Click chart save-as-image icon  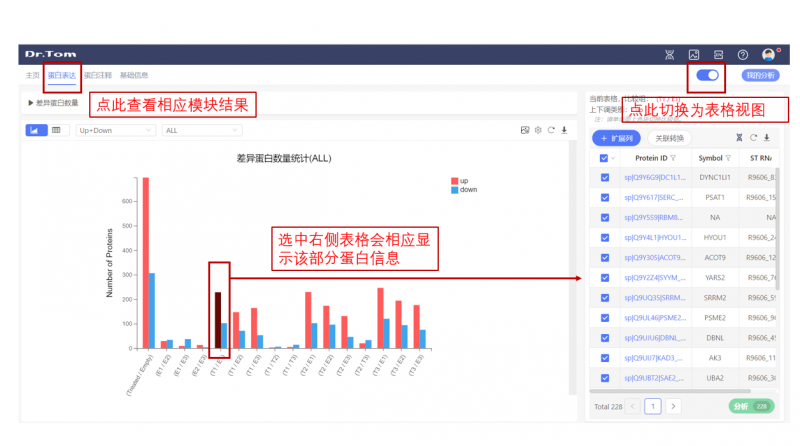[525, 130]
